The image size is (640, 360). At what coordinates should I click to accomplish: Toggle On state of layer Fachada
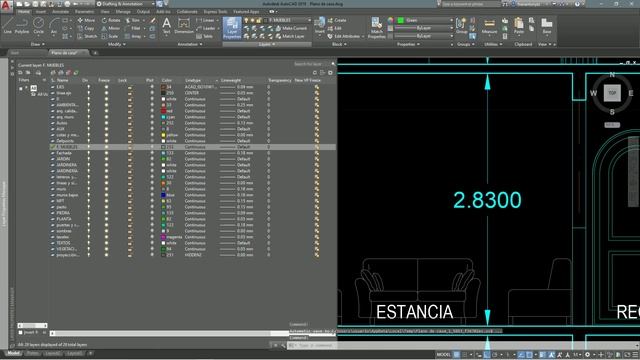[89, 153]
